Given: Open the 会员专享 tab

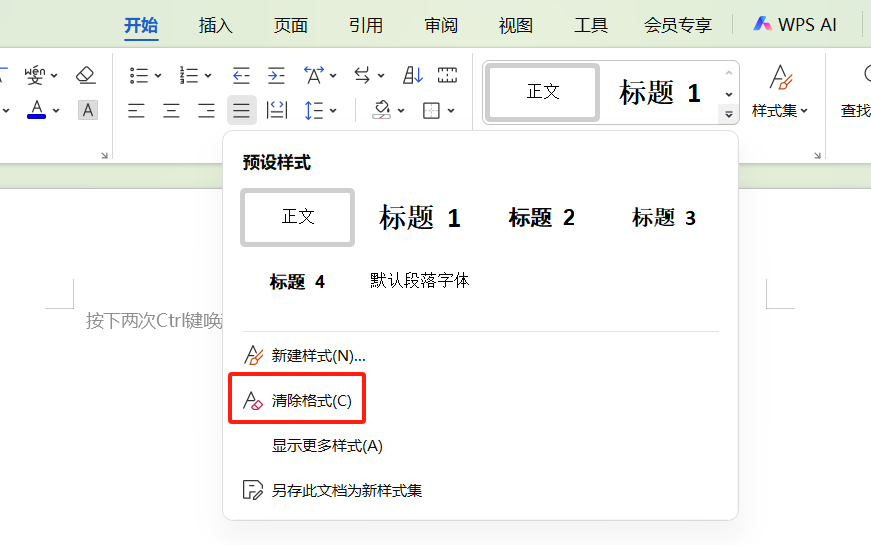Looking at the screenshot, I should (x=678, y=25).
